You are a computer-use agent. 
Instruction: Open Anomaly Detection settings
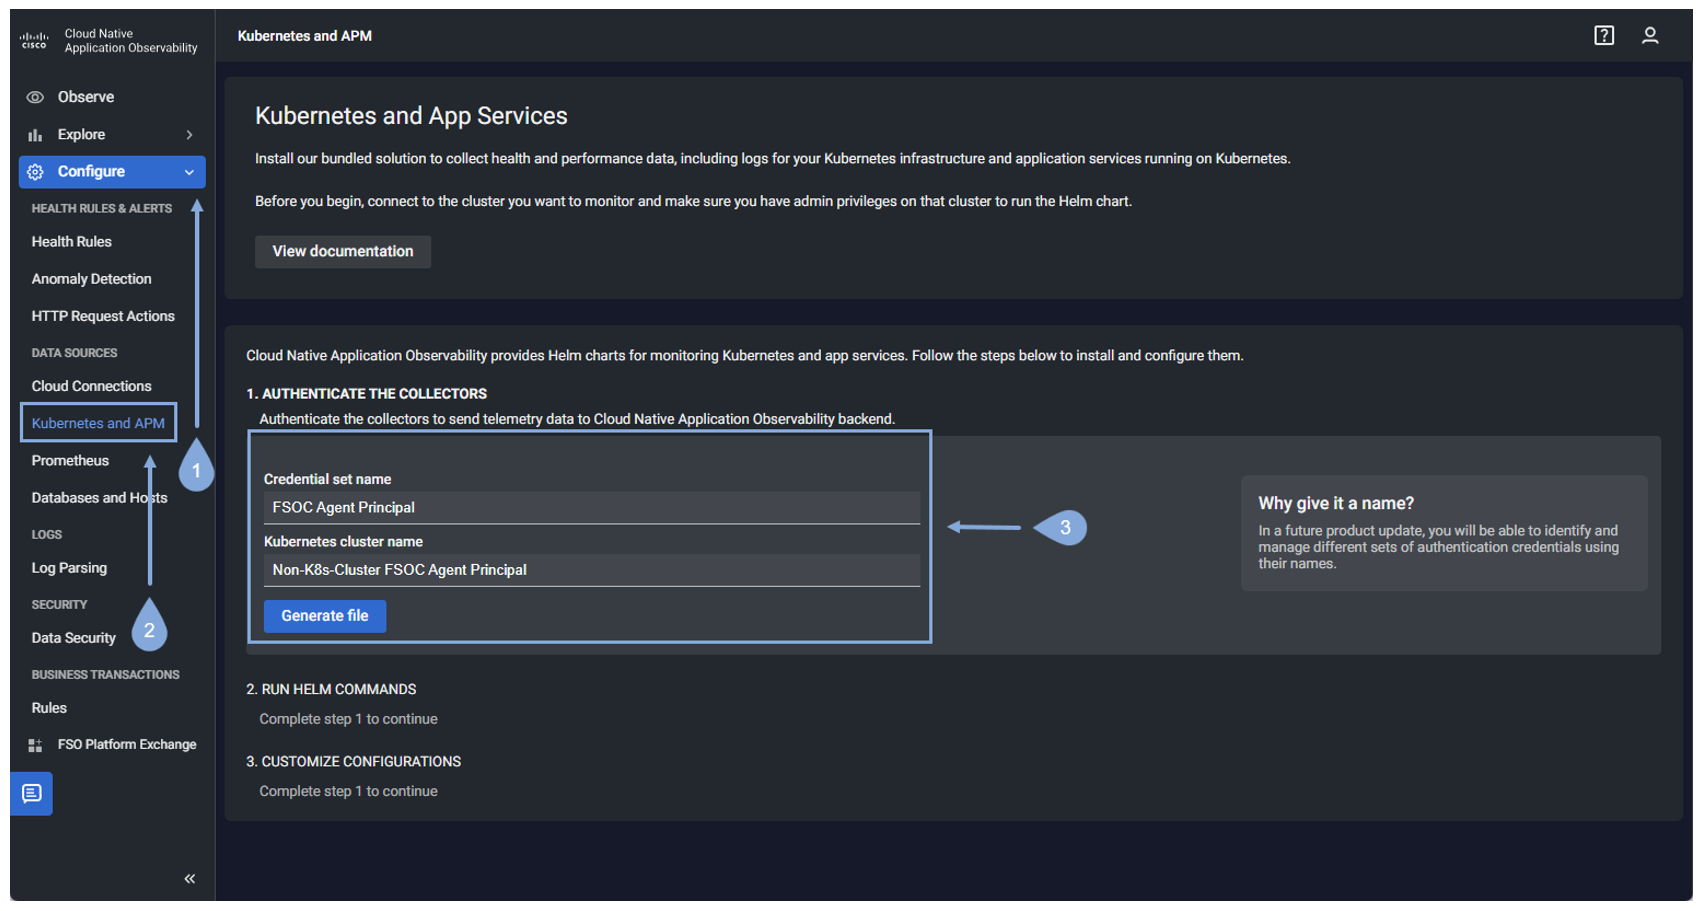coord(91,279)
